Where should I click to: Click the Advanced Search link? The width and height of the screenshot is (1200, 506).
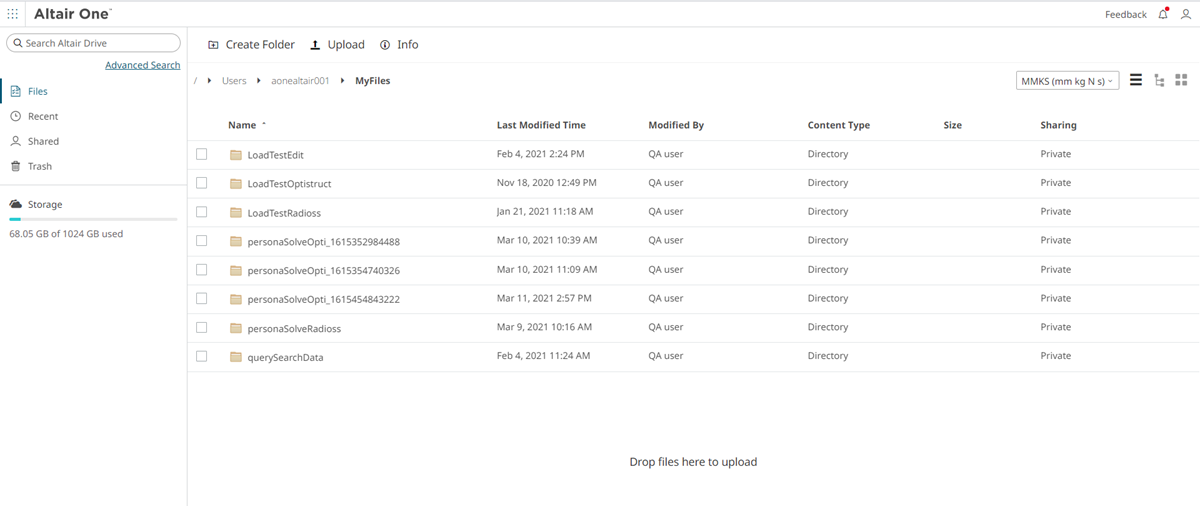tap(142, 65)
